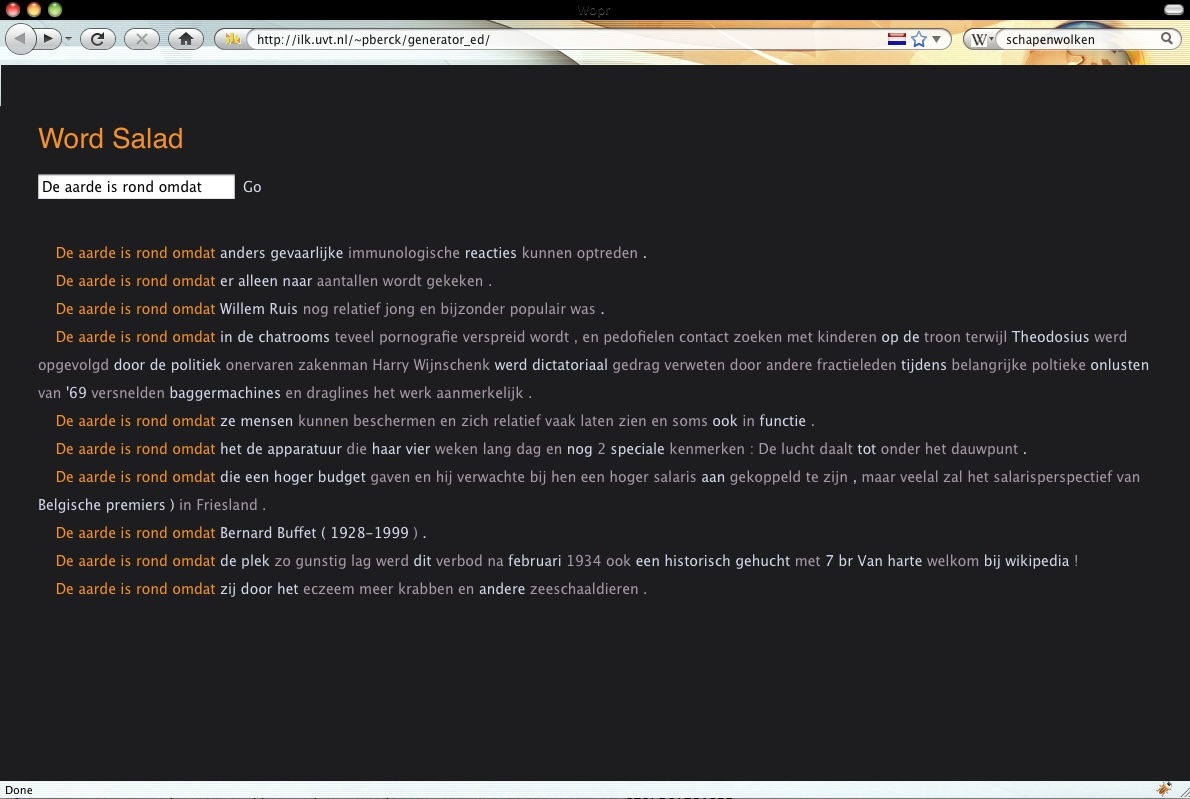Click the green zoom window button
This screenshot has height=799, width=1190.
[54, 9]
